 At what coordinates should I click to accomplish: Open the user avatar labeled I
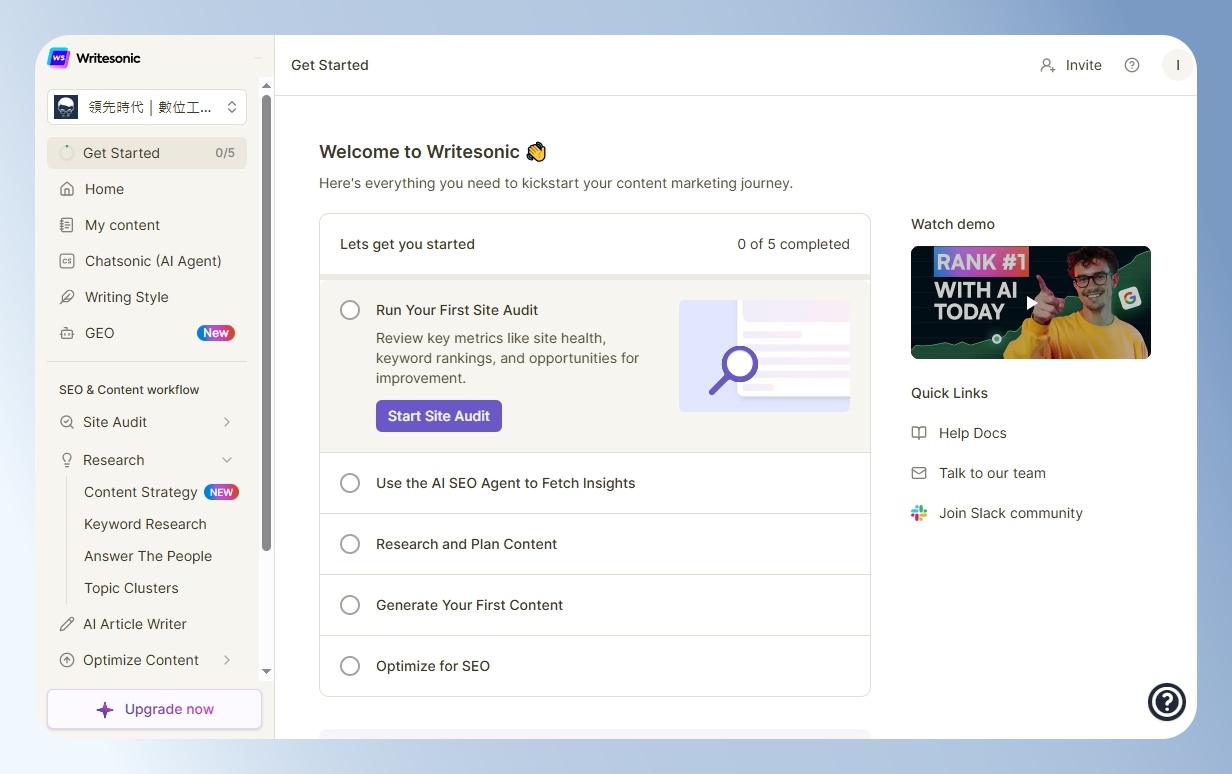coord(1178,65)
